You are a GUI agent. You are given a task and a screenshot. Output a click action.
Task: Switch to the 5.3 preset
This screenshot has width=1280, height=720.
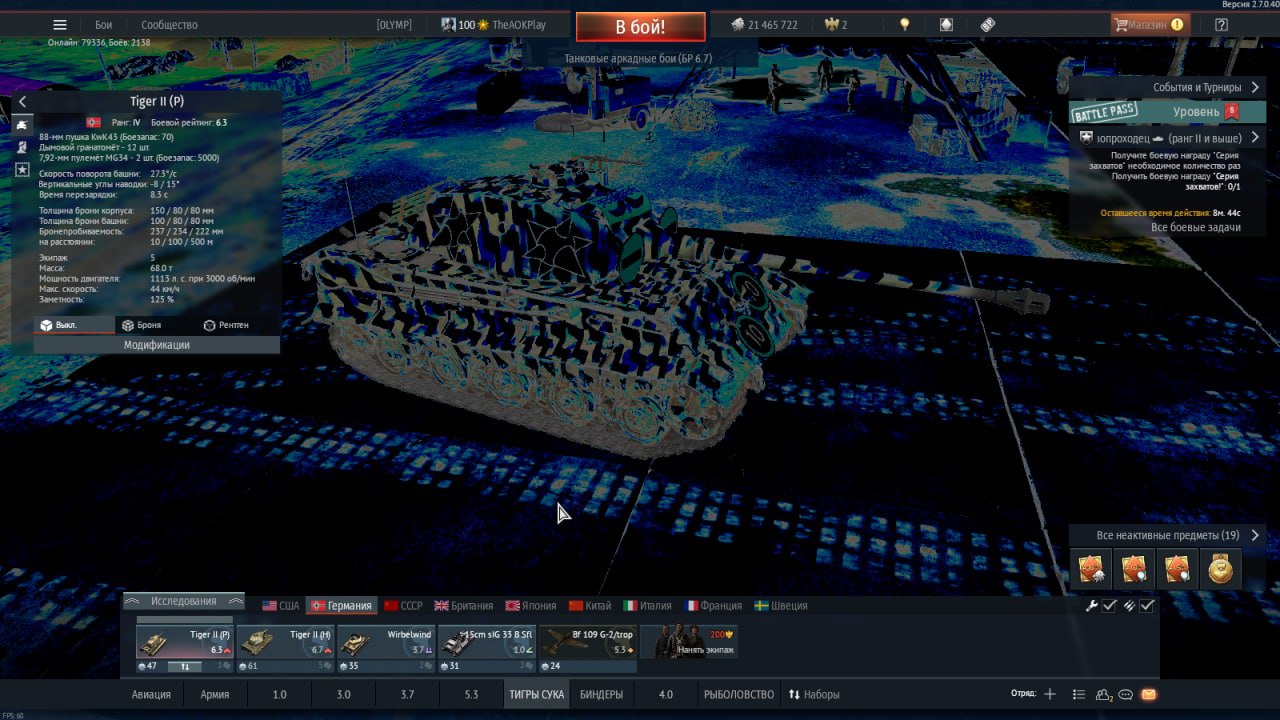[471, 694]
